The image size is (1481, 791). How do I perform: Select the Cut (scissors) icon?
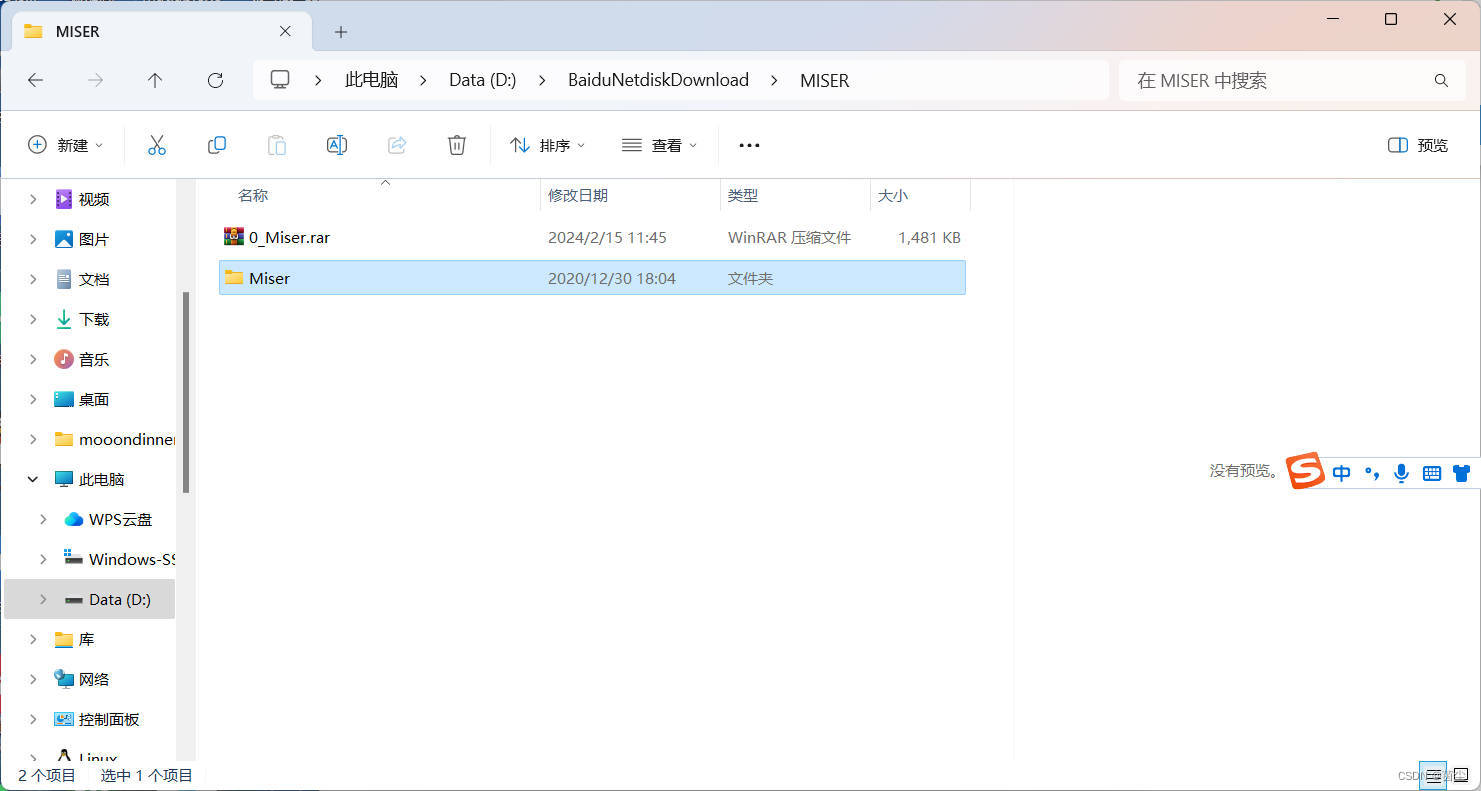157,144
